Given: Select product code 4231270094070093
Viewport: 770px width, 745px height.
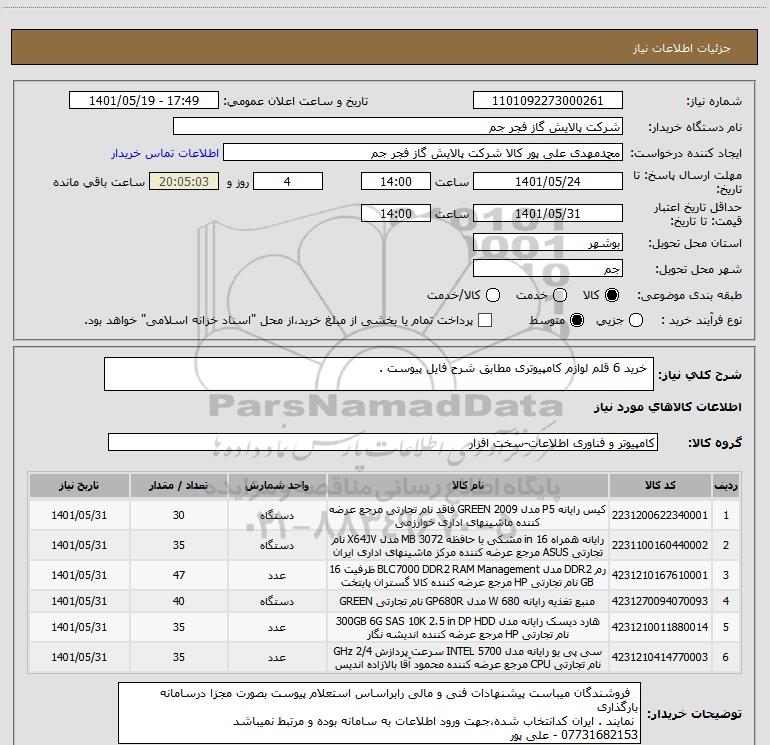Looking at the screenshot, I should (x=660, y=601).
